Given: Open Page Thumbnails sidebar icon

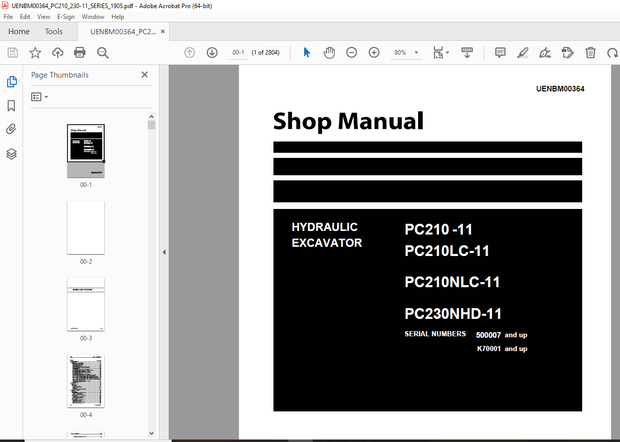Looking at the screenshot, I should click(11, 82).
